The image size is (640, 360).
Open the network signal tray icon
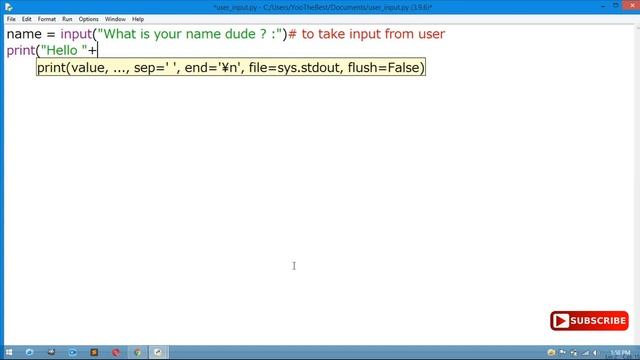(585, 353)
